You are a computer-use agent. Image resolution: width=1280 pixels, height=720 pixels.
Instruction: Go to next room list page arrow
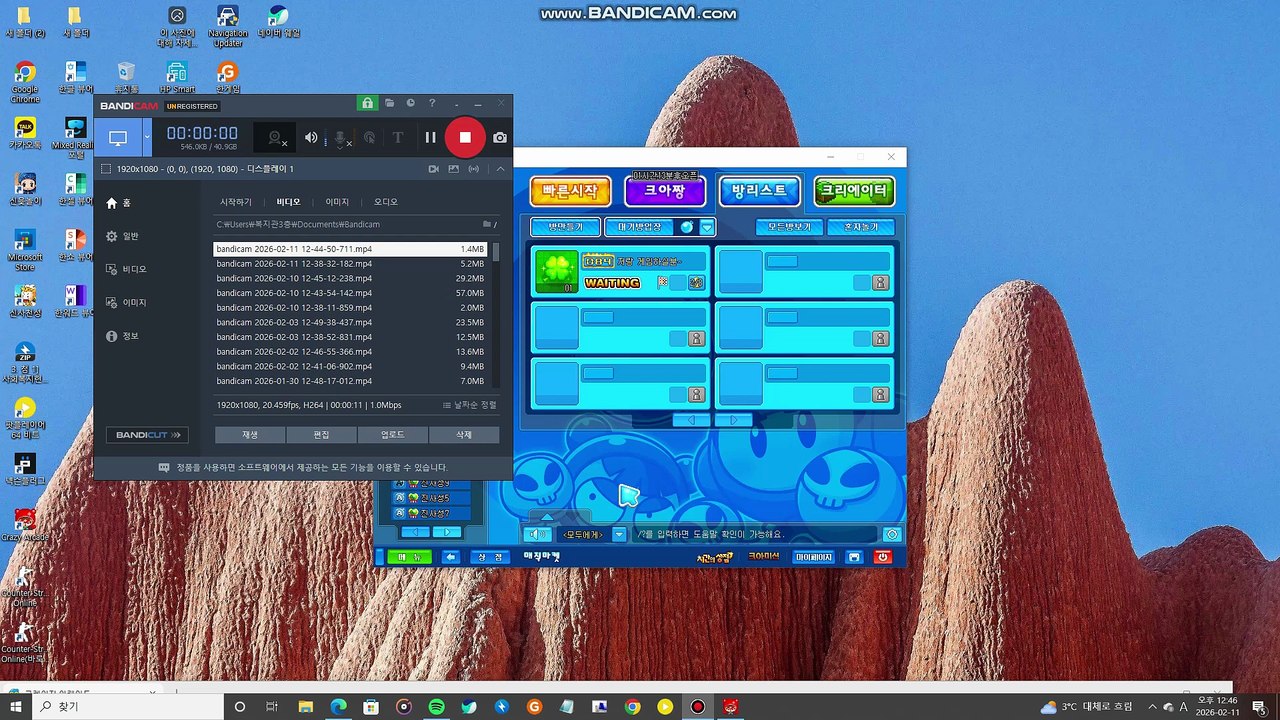[734, 420]
